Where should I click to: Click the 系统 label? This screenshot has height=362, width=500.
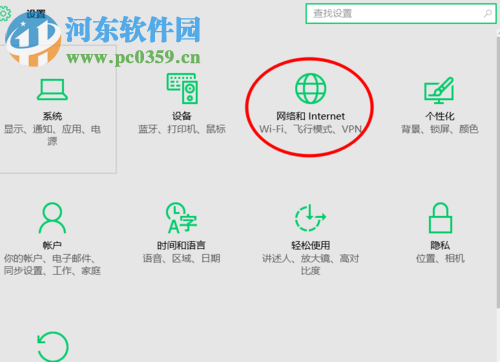pos(52,116)
